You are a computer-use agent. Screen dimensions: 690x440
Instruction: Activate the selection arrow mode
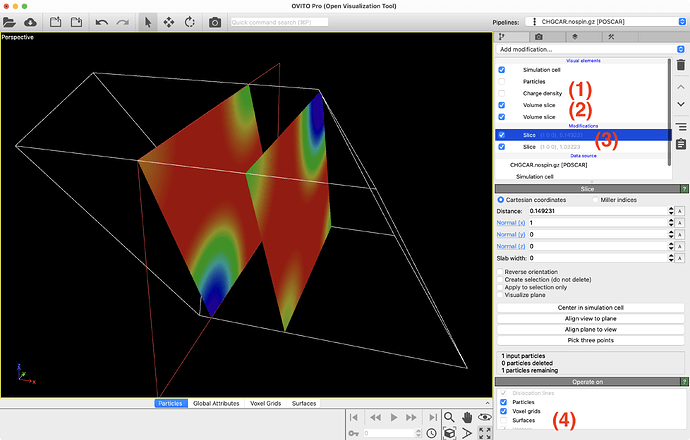click(x=148, y=22)
